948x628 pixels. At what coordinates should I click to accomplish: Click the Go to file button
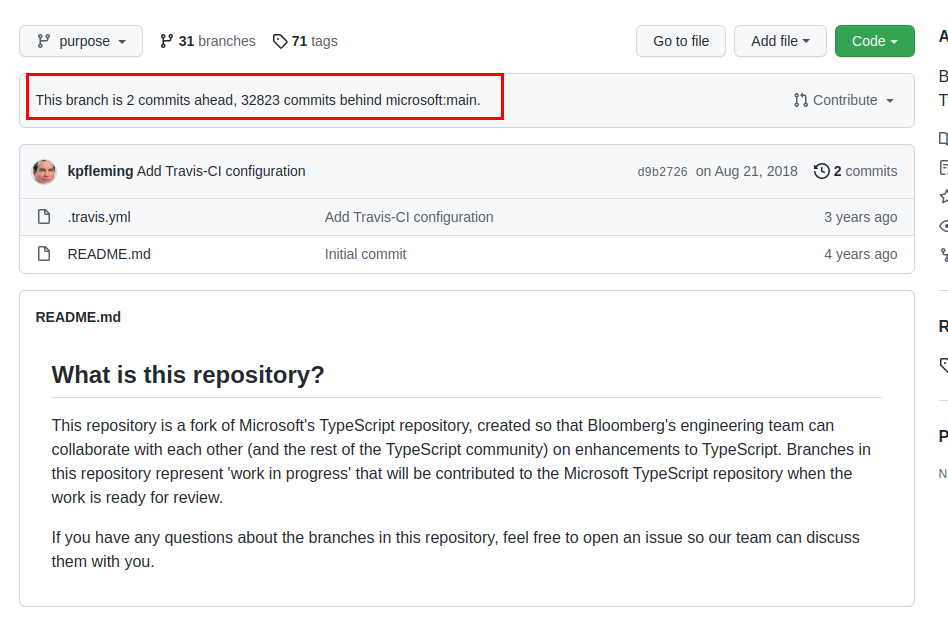click(680, 41)
